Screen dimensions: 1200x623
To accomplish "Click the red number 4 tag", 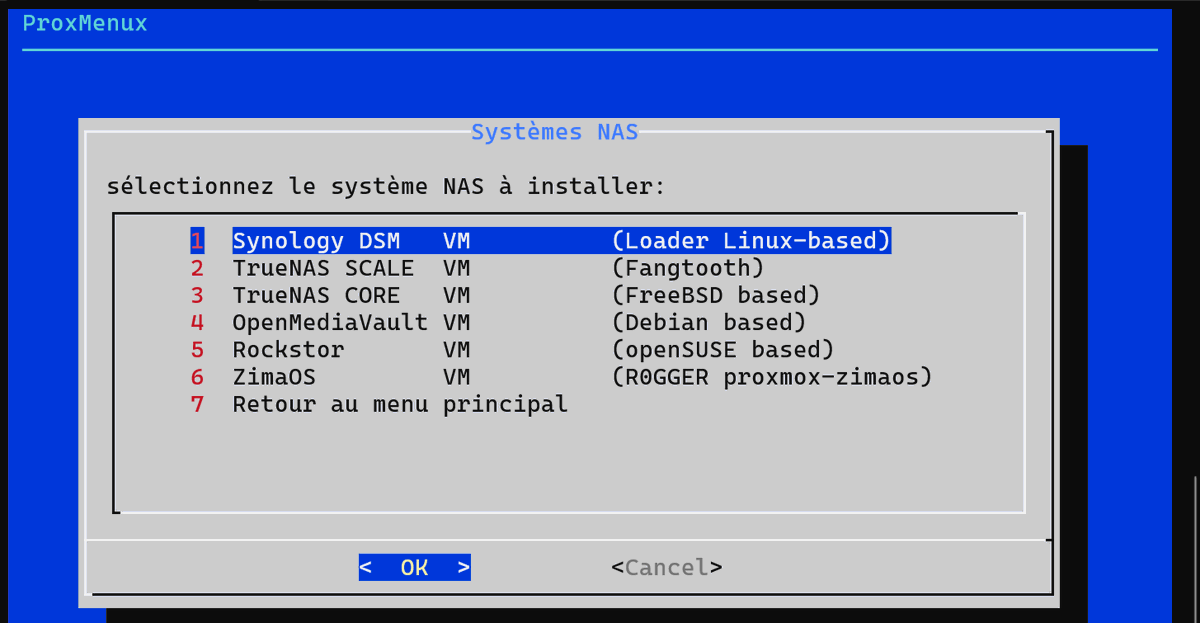I will click(x=197, y=323).
